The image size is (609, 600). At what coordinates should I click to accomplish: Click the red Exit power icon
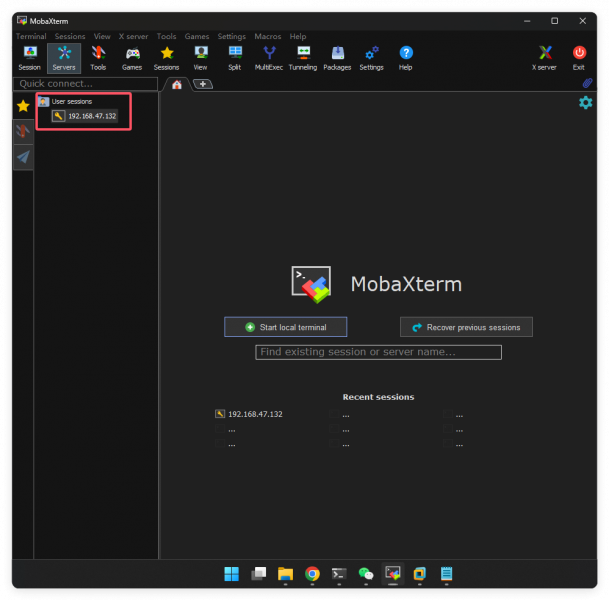[579, 58]
